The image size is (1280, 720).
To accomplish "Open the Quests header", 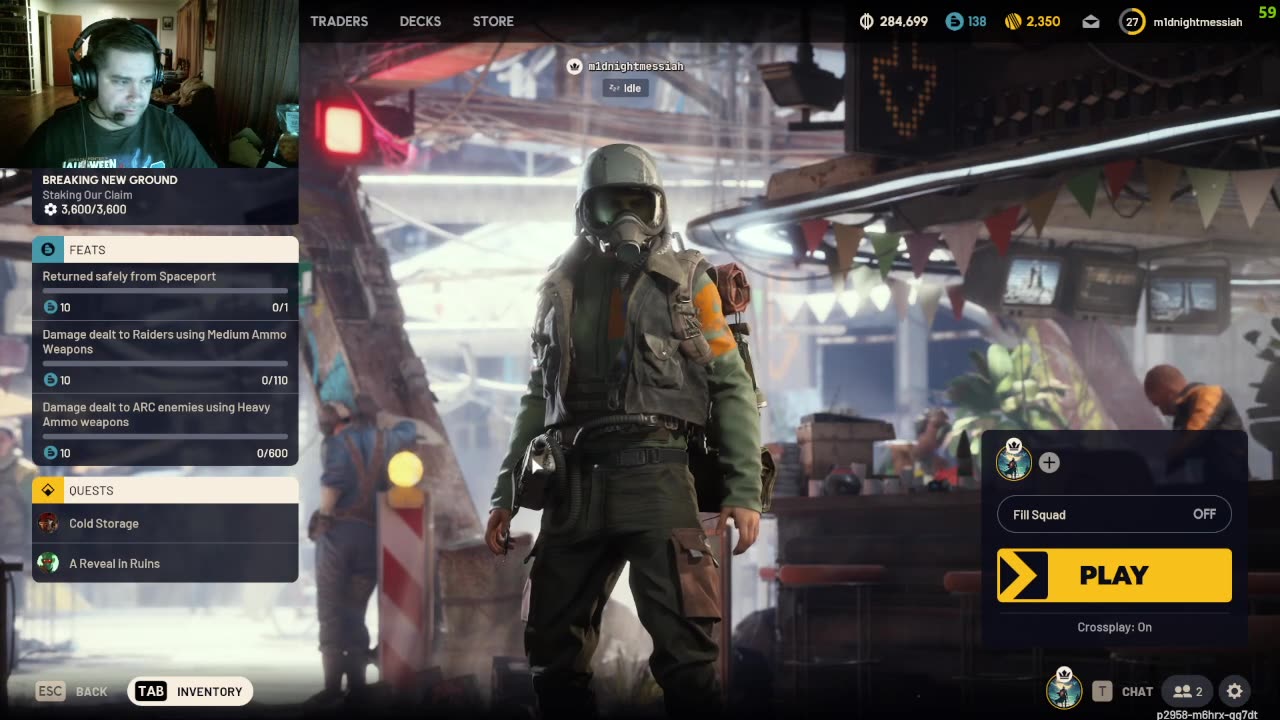I will pos(165,490).
